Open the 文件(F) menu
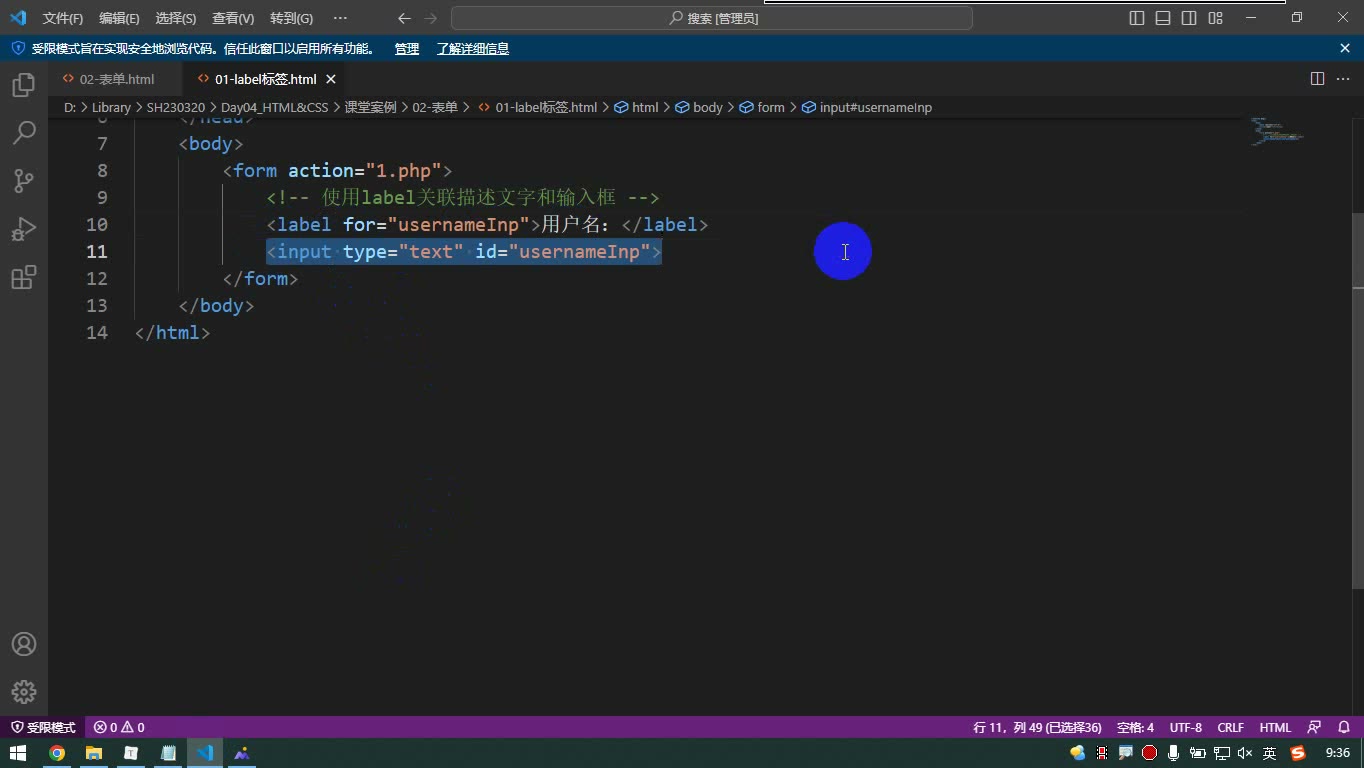 coord(63,18)
